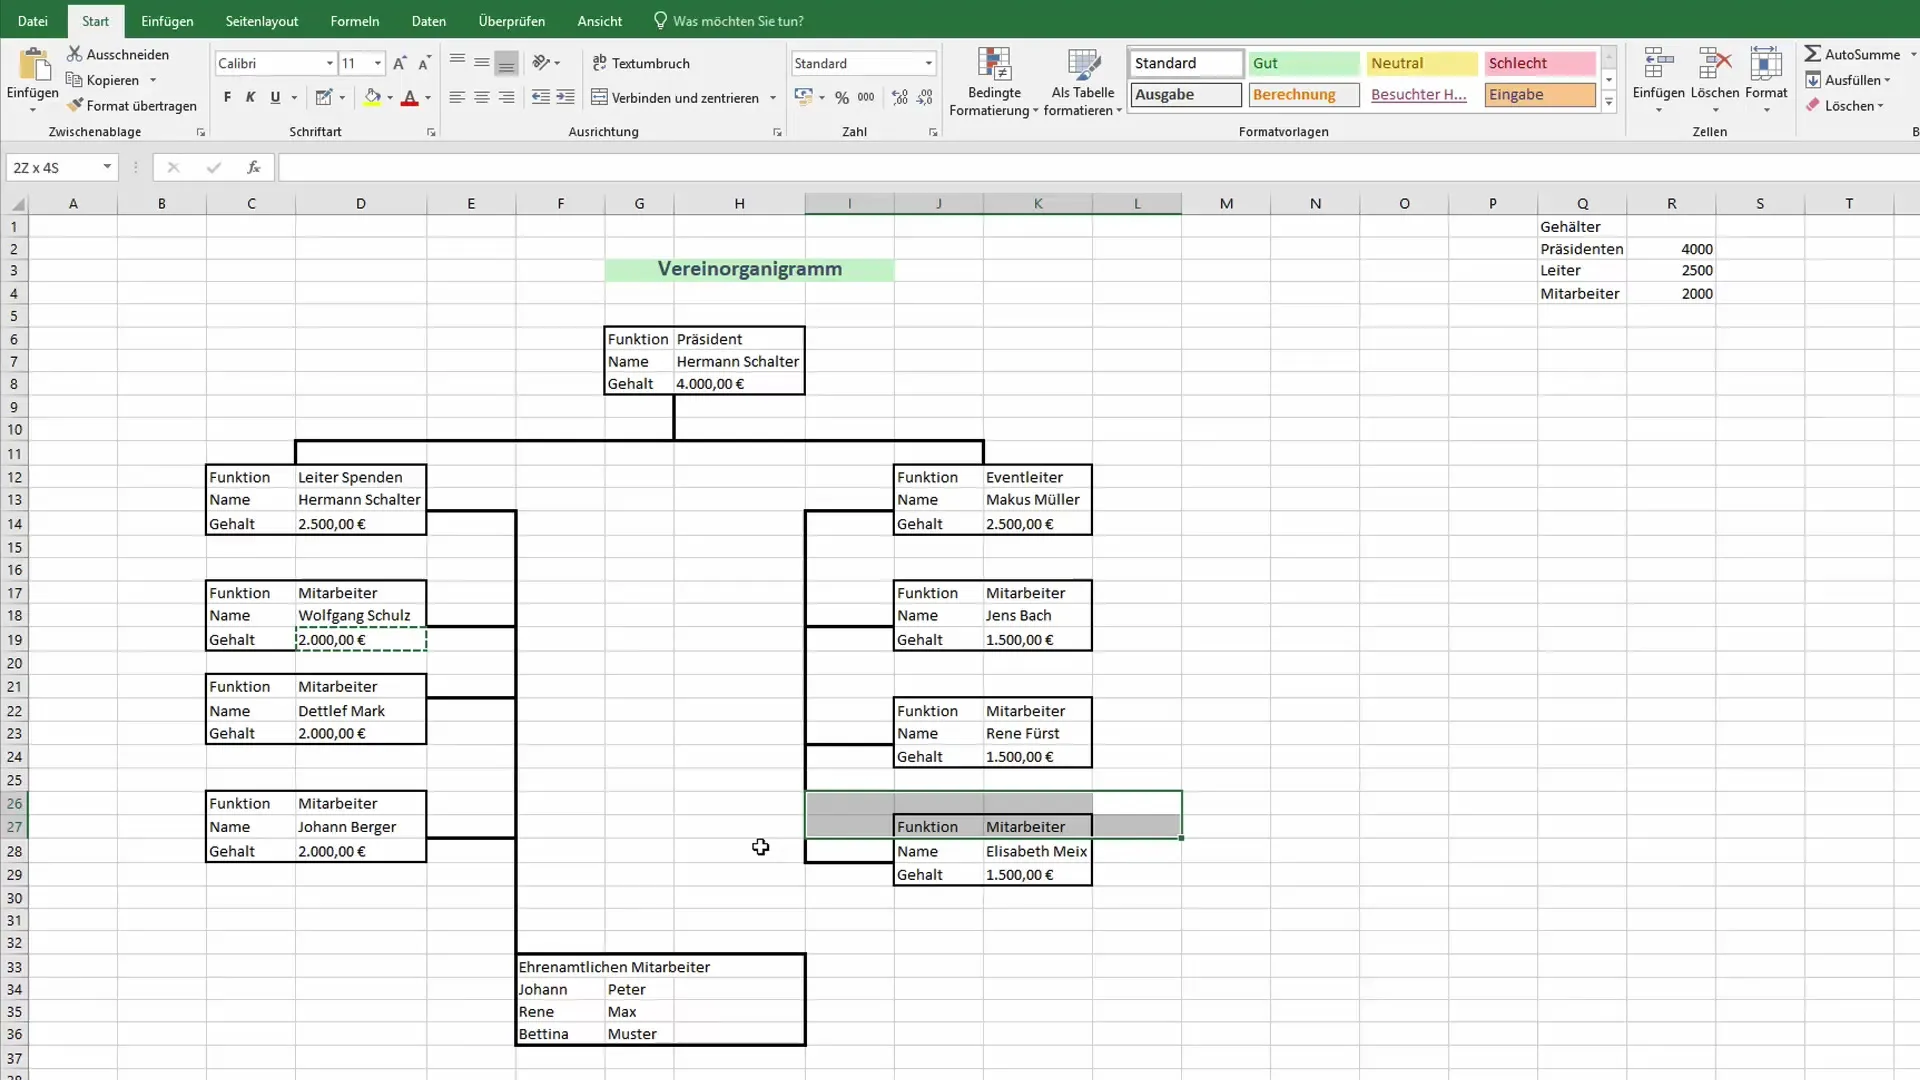The image size is (1920, 1080).
Task: Switch to Seitenlayout tab
Action: (262, 21)
